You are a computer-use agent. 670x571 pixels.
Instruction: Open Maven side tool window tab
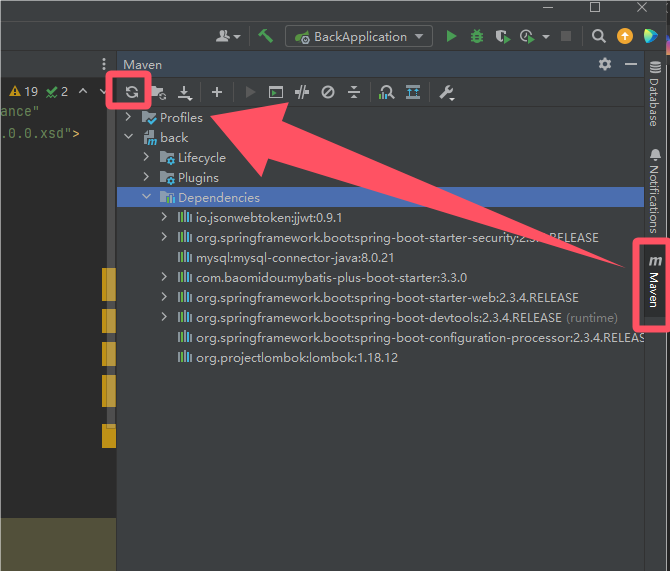pos(654,283)
